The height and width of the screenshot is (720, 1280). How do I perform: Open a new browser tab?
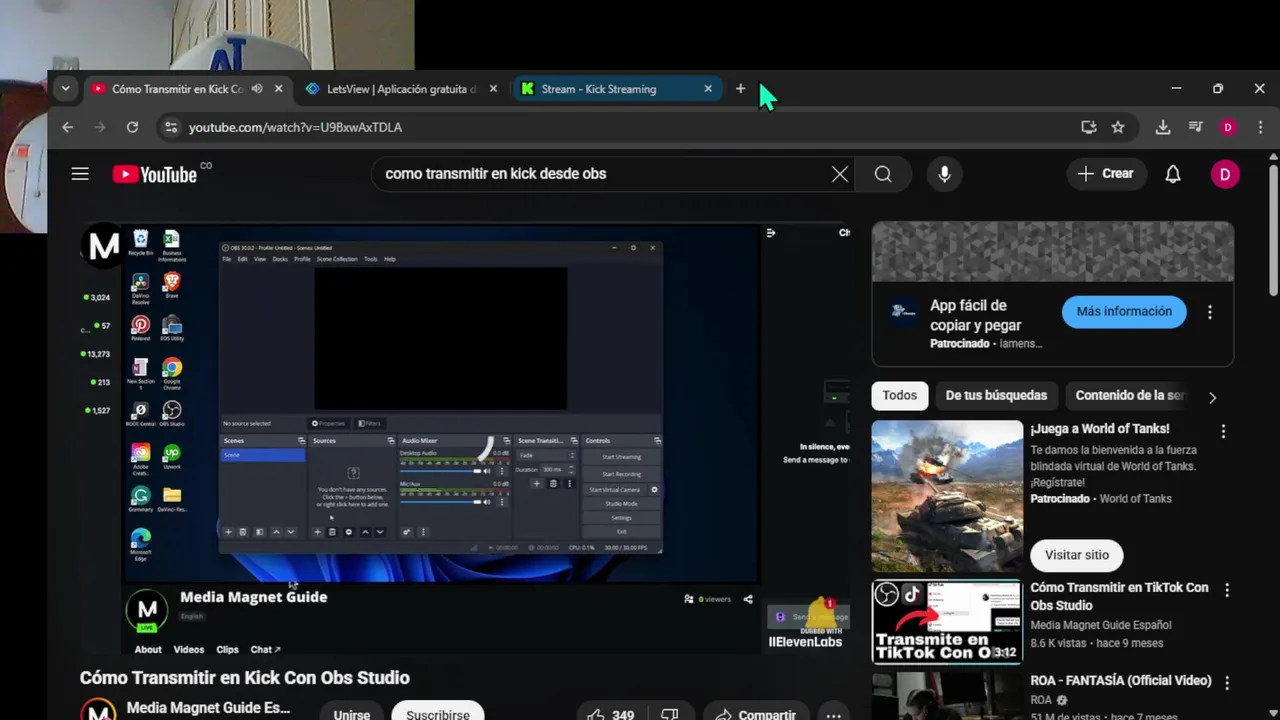[x=740, y=89]
